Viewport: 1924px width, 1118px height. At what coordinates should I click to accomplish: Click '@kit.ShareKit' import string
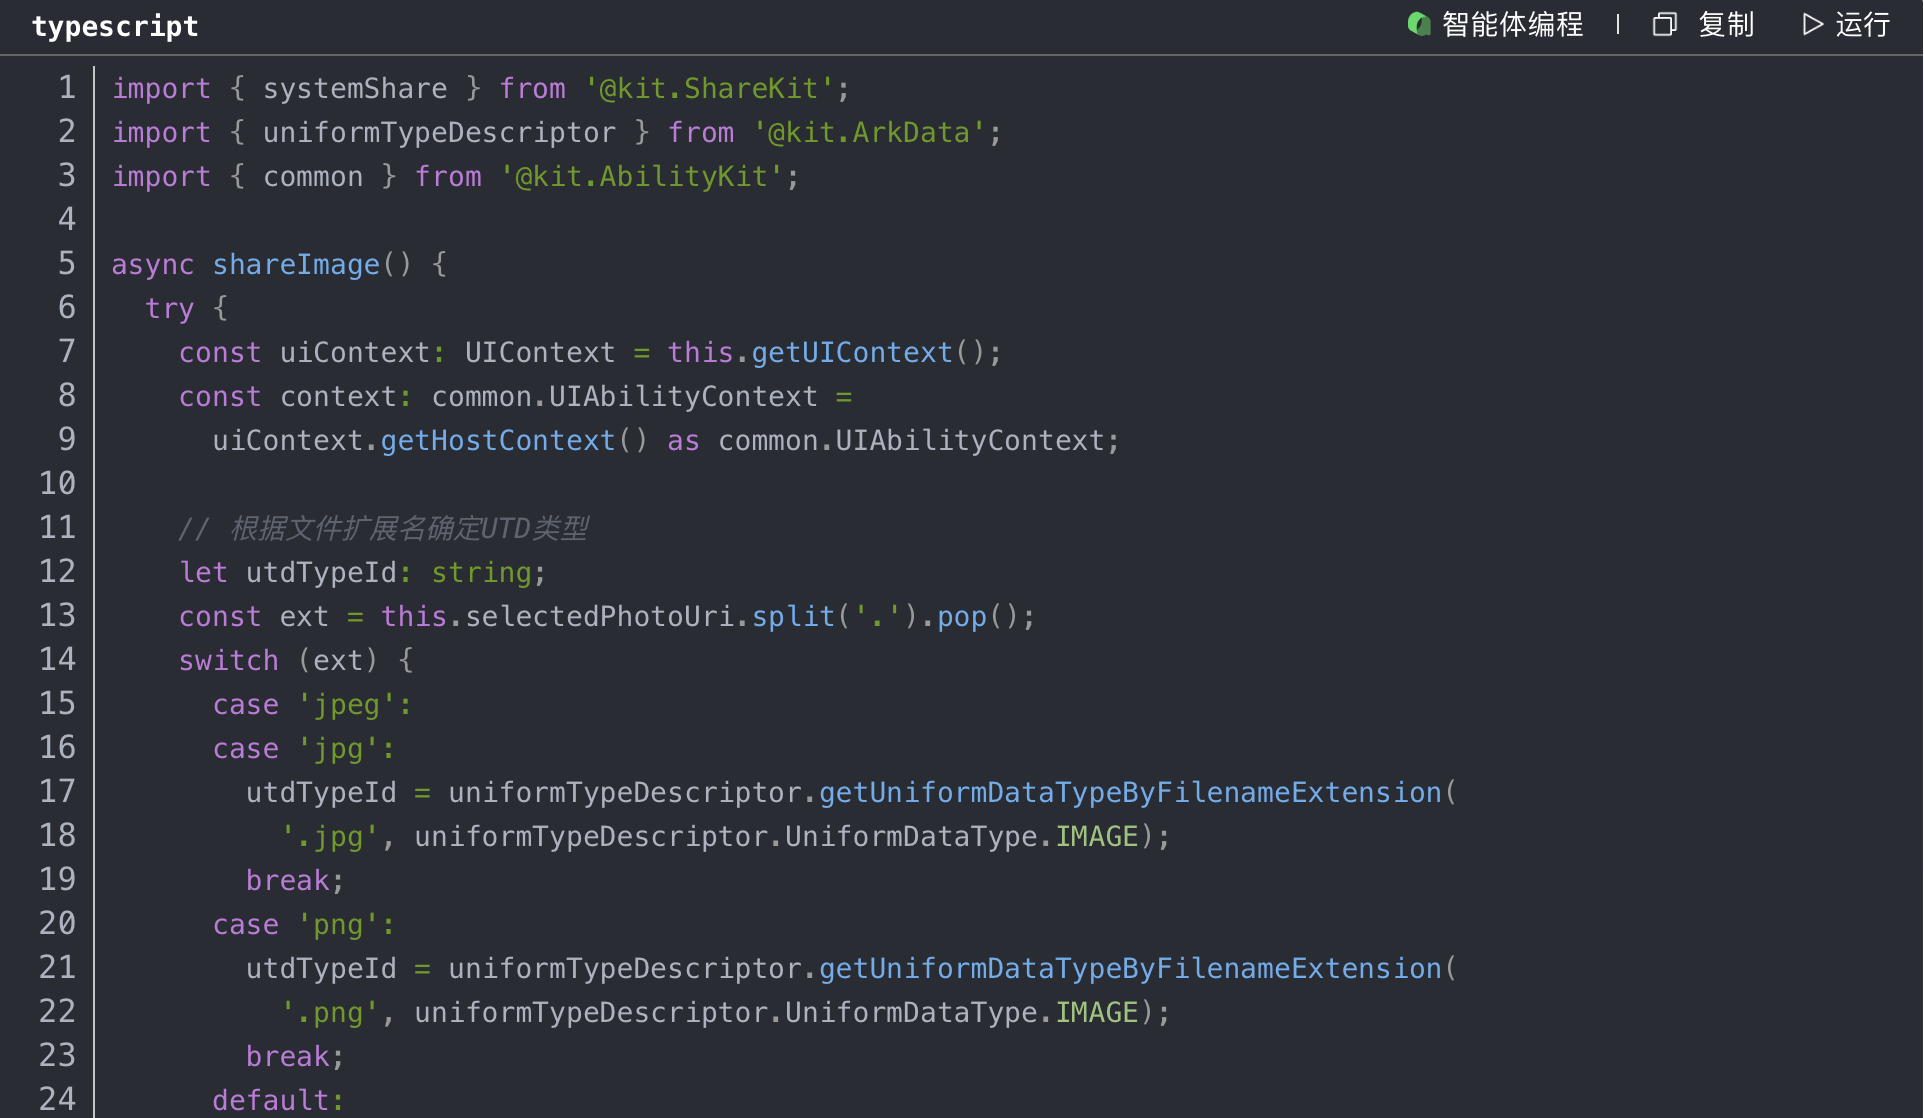tap(708, 88)
